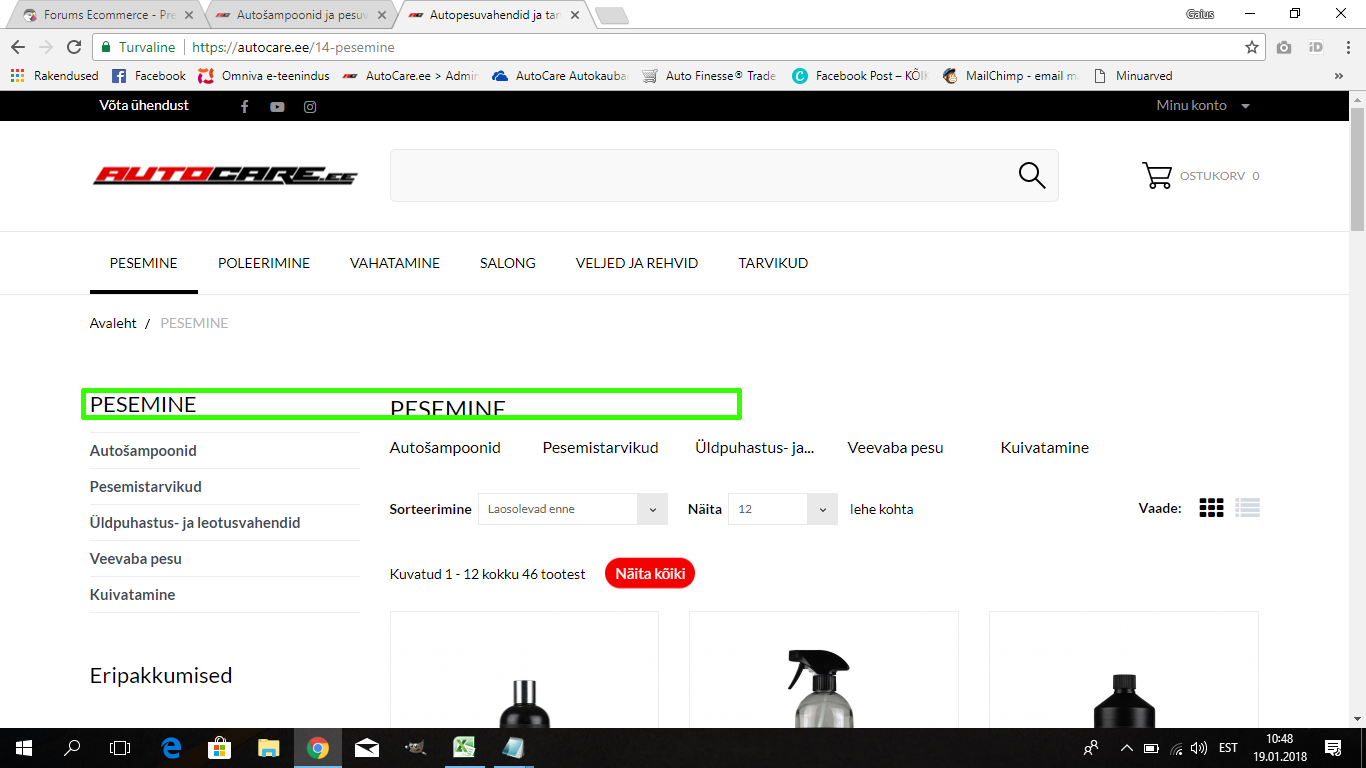Open Näita items-per-page dropdown
Image resolution: width=1366 pixels, height=768 pixels.
(x=783, y=509)
